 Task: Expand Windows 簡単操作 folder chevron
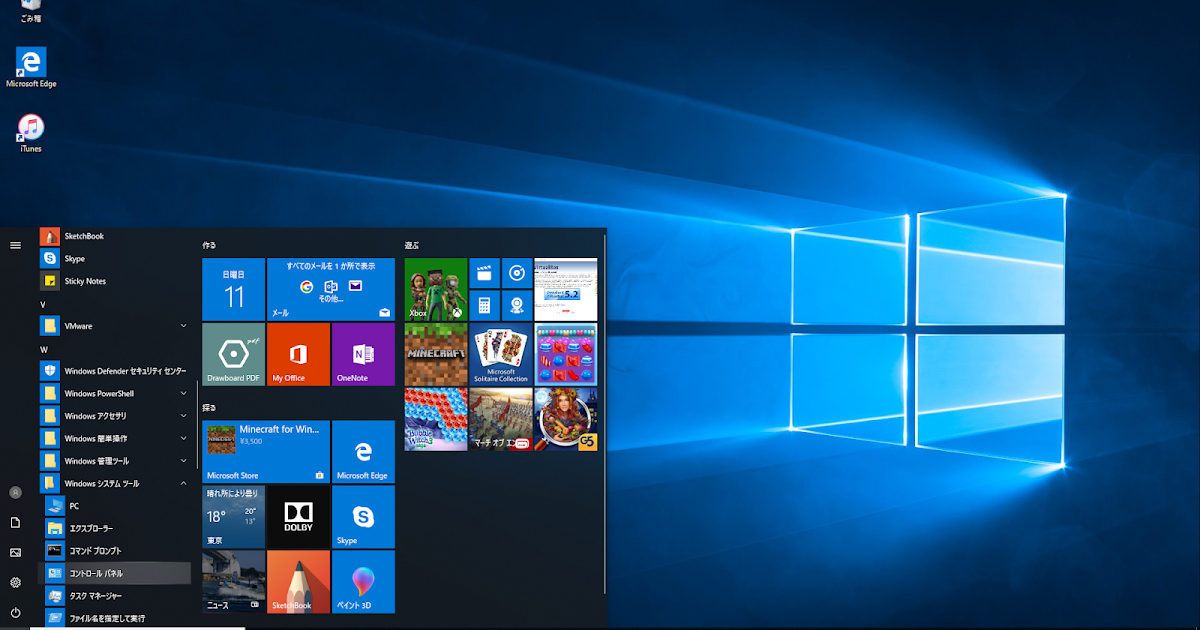coord(183,438)
